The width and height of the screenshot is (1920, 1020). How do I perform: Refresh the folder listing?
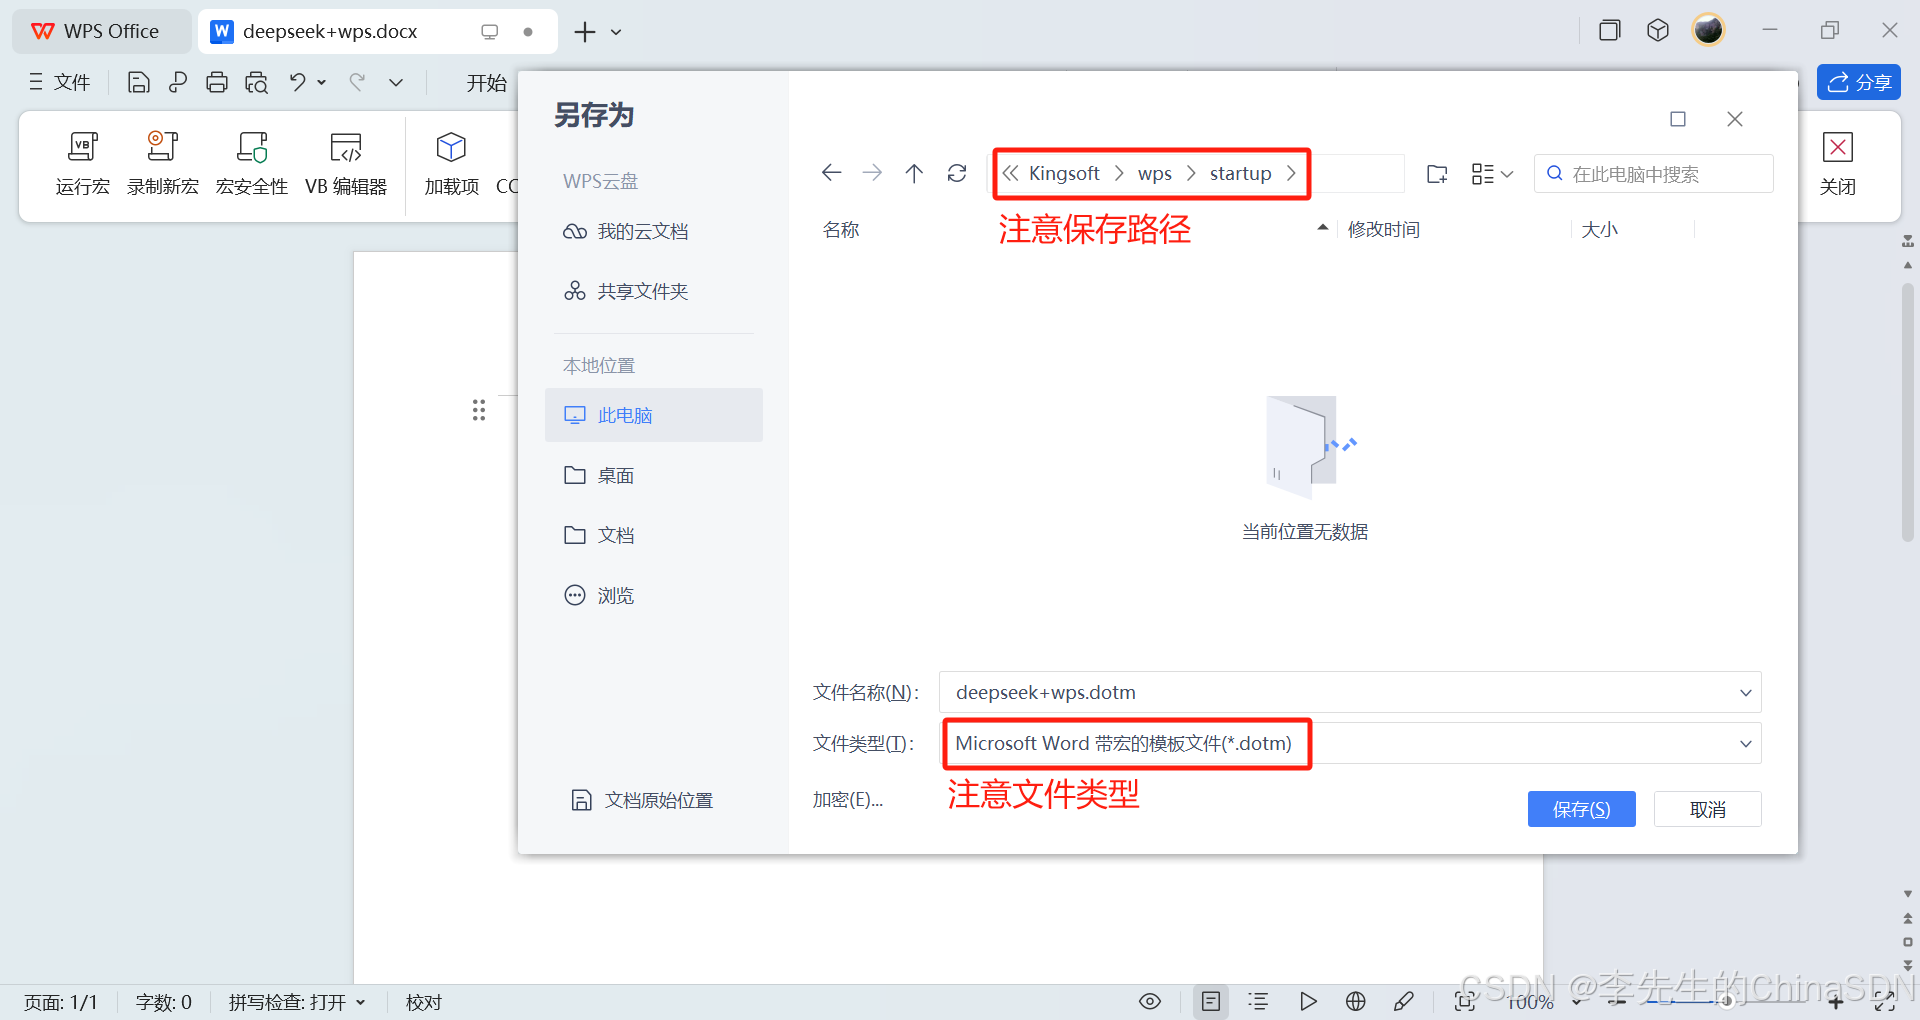pos(957,173)
